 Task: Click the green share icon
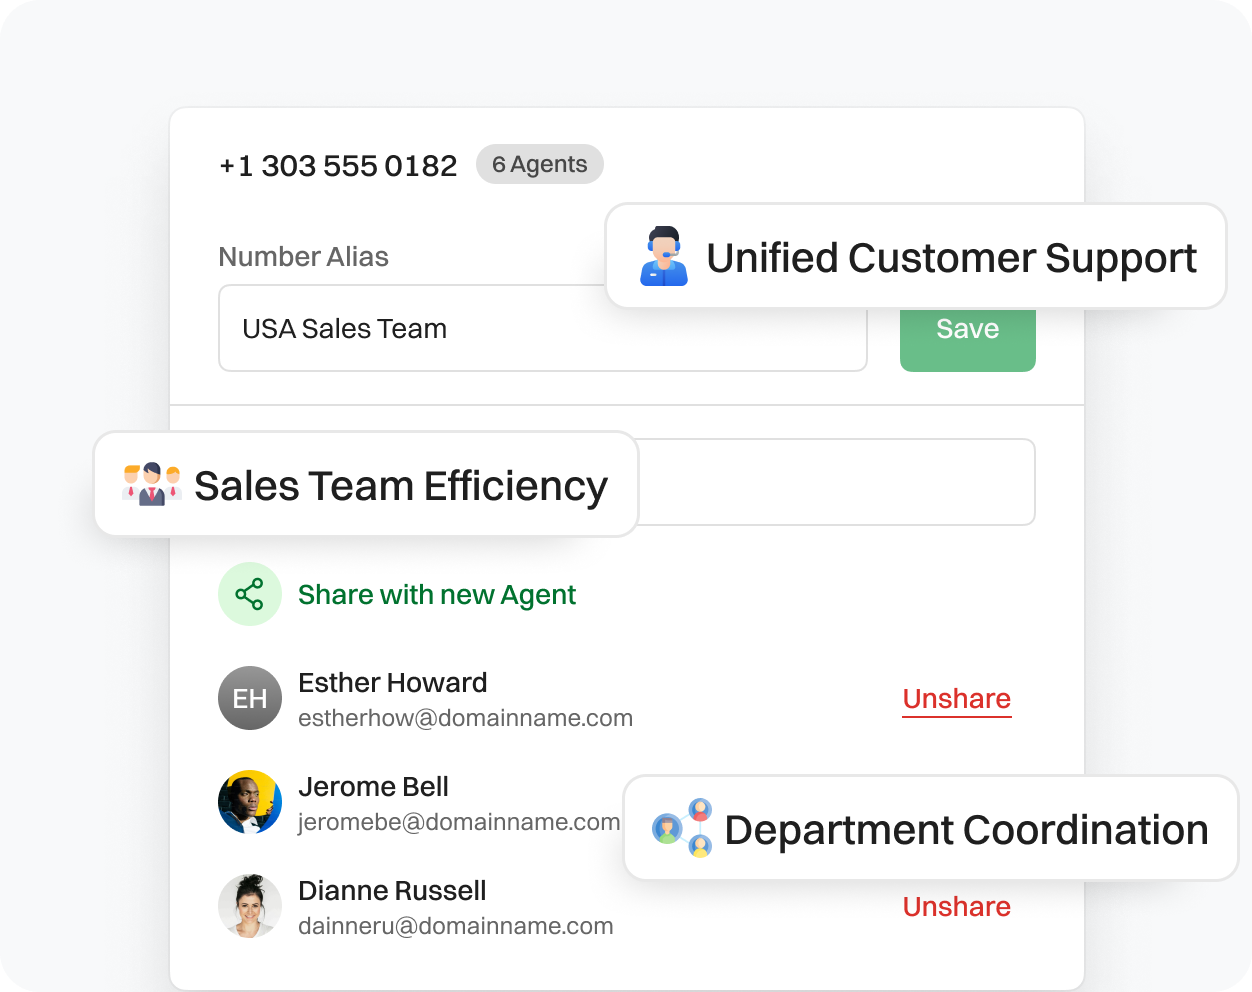tap(250, 594)
